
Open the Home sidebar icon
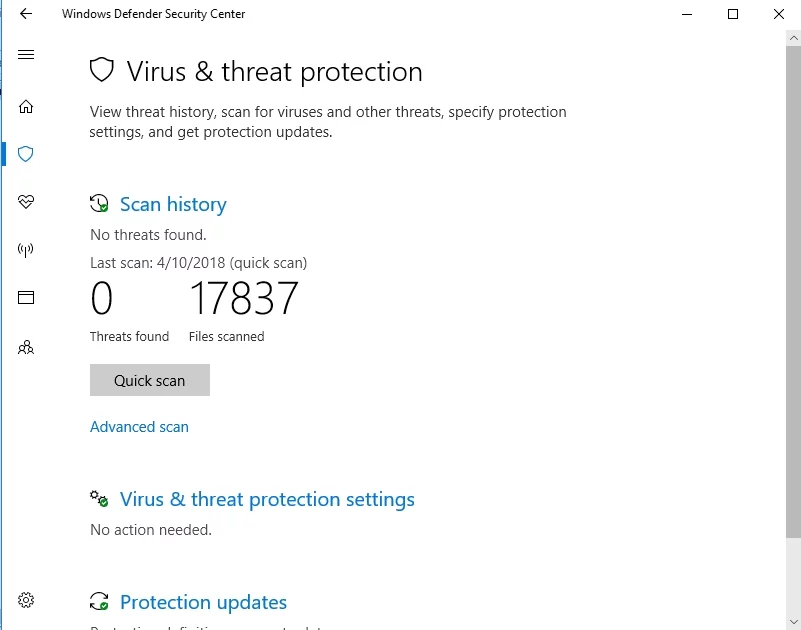point(26,107)
